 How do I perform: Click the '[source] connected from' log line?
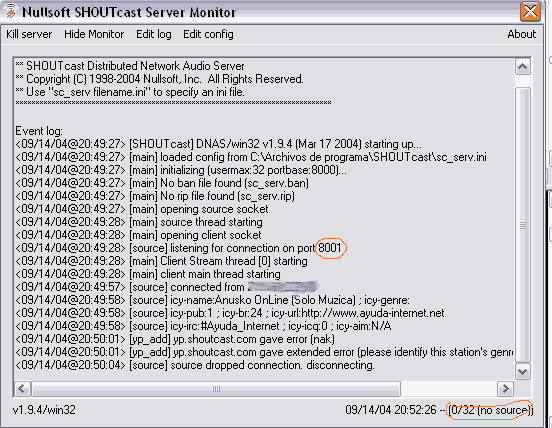tap(167, 287)
